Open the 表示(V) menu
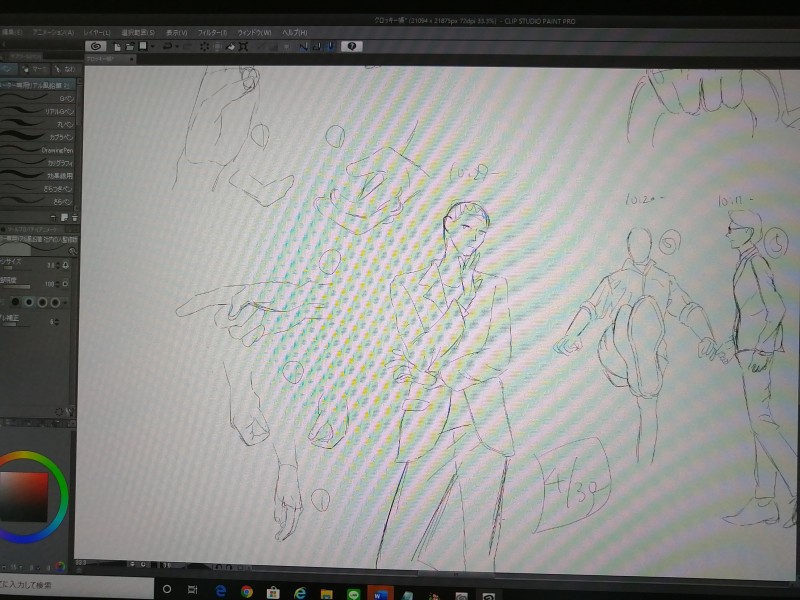 coord(177,32)
